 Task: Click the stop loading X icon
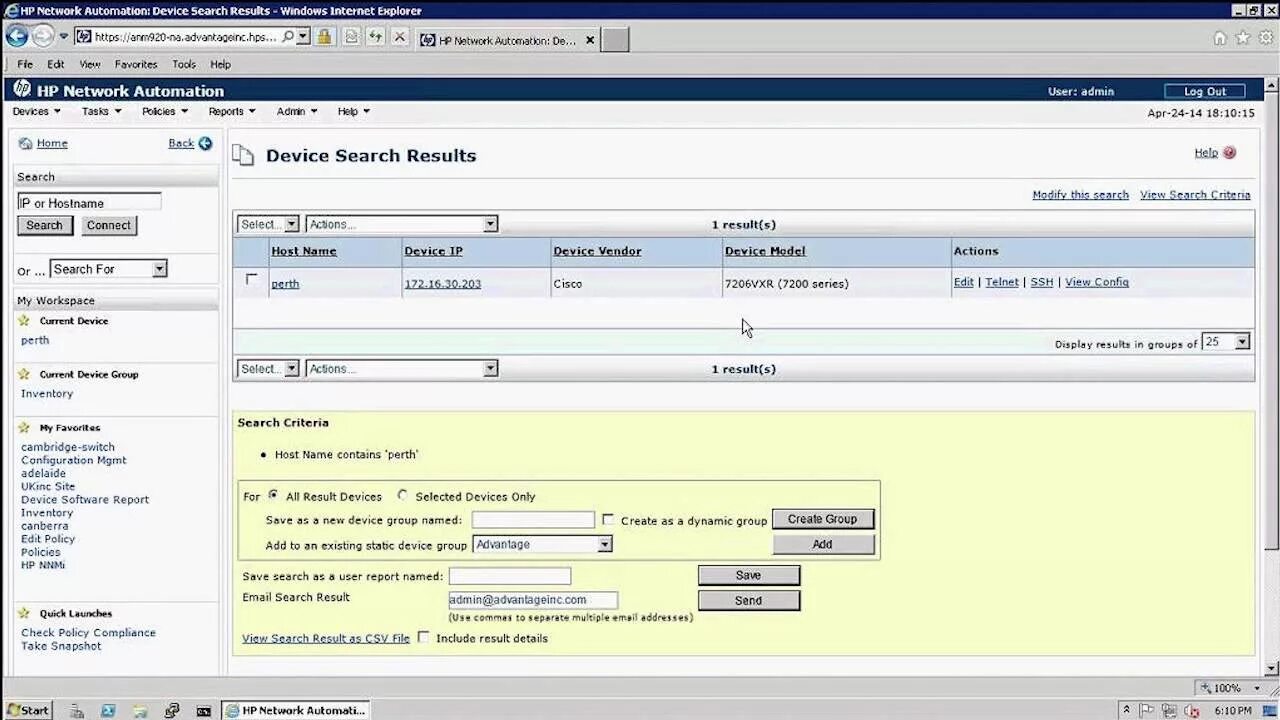click(x=400, y=37)
